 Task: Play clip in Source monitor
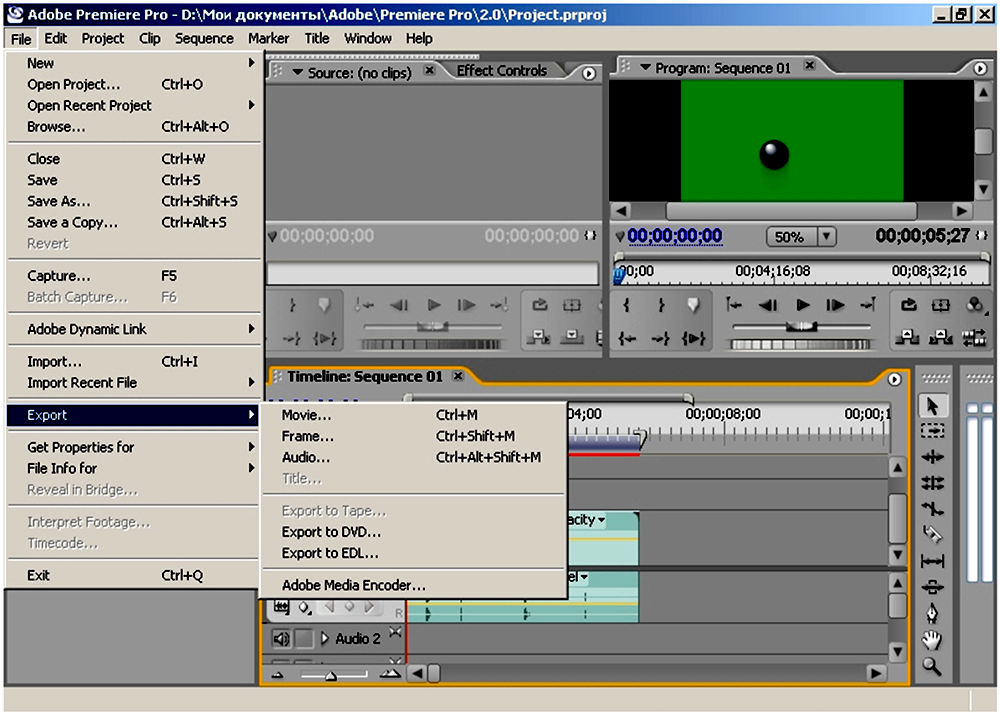434,305
